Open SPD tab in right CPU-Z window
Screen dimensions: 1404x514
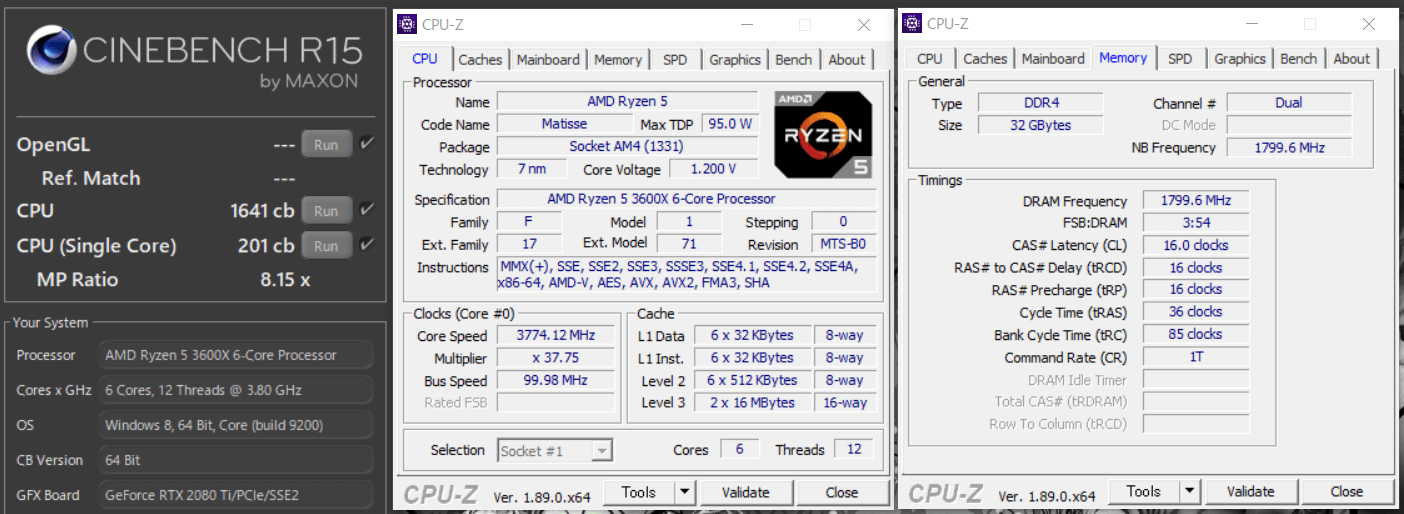coord(1180,59)
